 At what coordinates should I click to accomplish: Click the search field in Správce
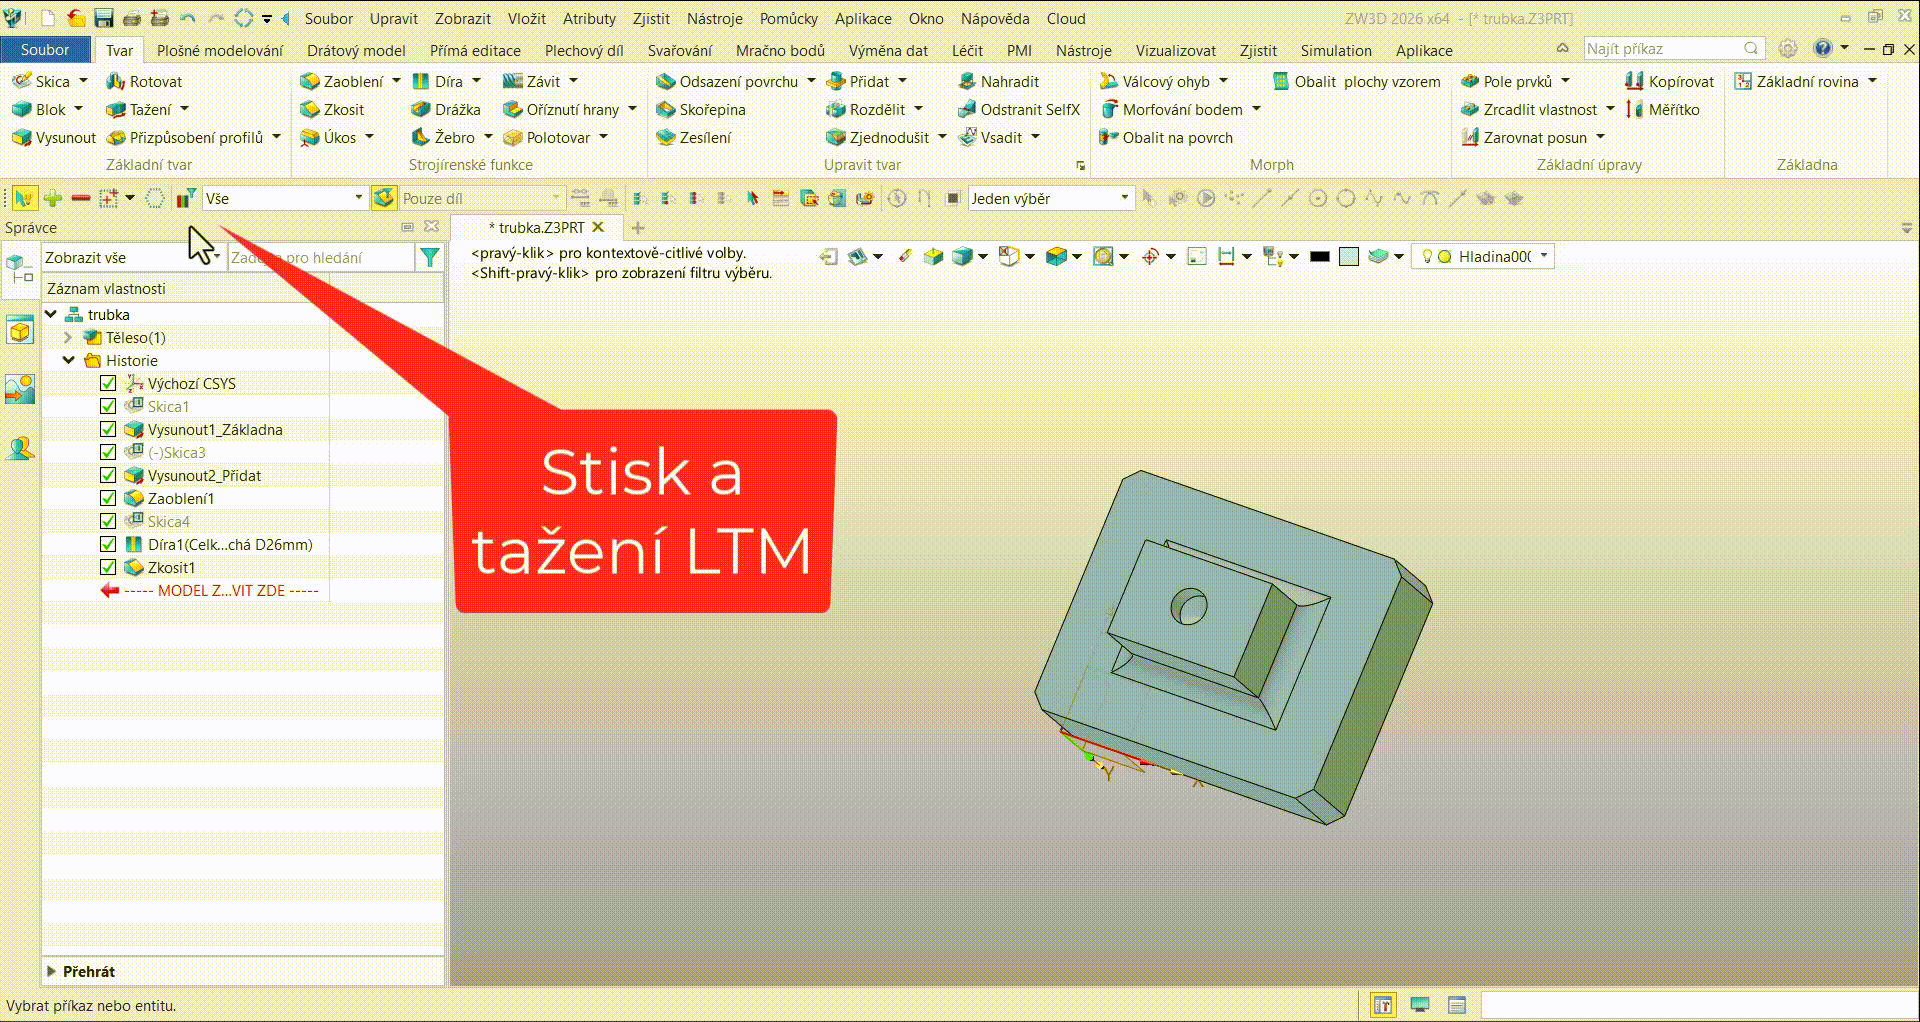click(x=320, y=257)
